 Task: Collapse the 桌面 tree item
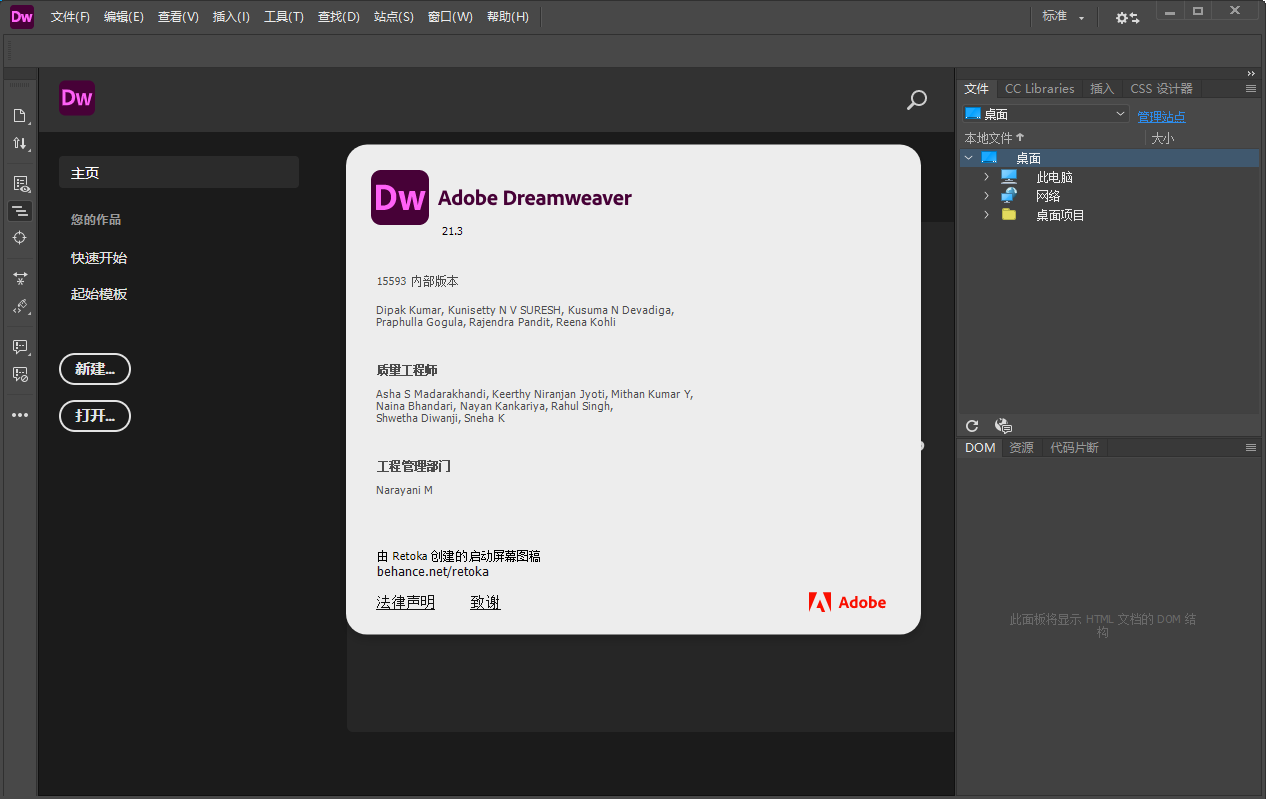tap(968, 157)
